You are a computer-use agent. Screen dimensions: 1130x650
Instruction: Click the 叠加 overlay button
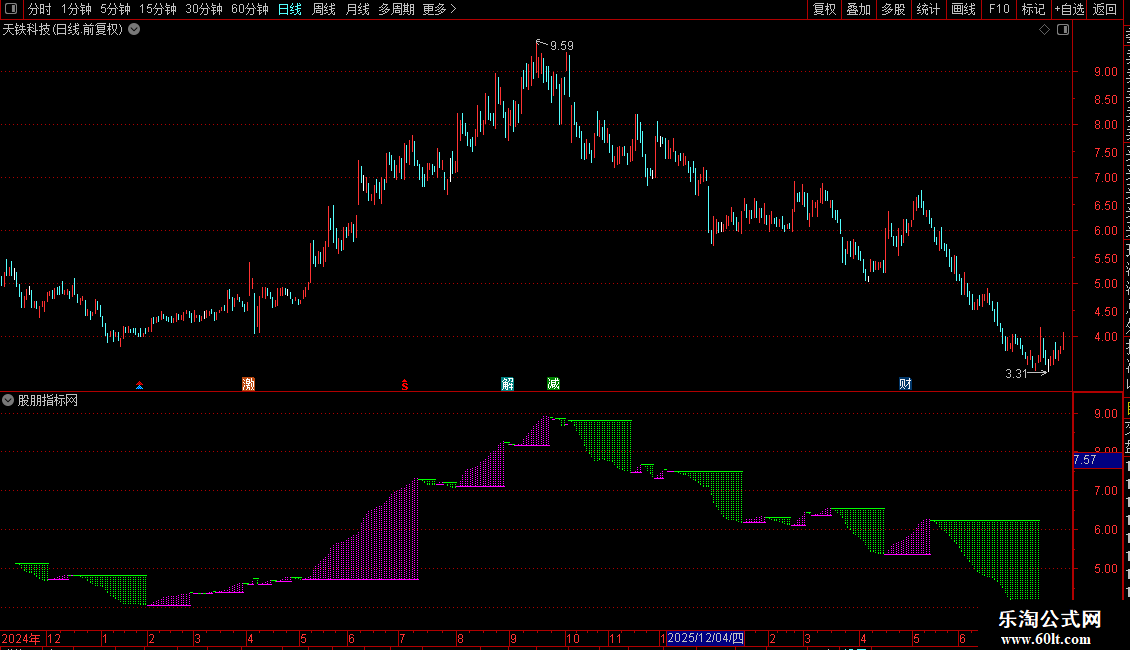pos(858,9)
